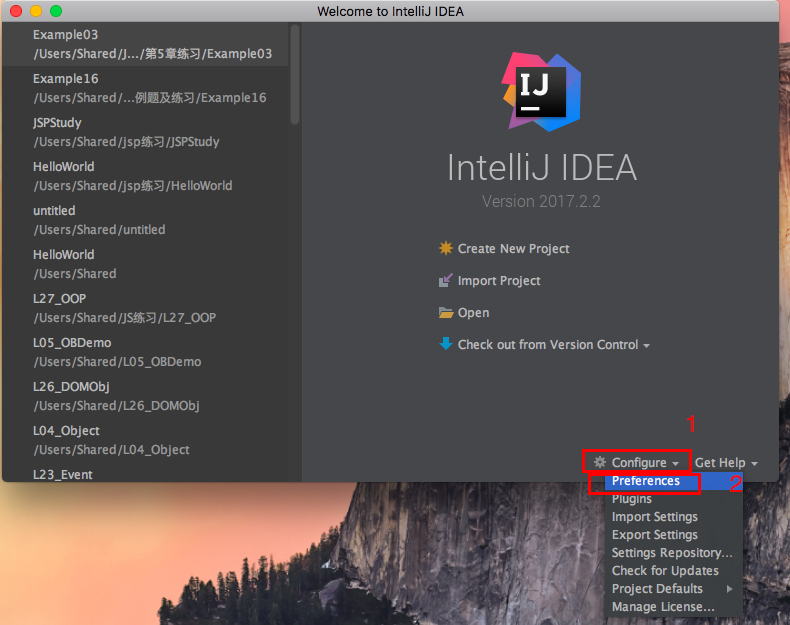Screen dimensions: 790x625
Task: Expand Check out from Version Control arrow
Action: pyautogui.click(x=646, y=346)
